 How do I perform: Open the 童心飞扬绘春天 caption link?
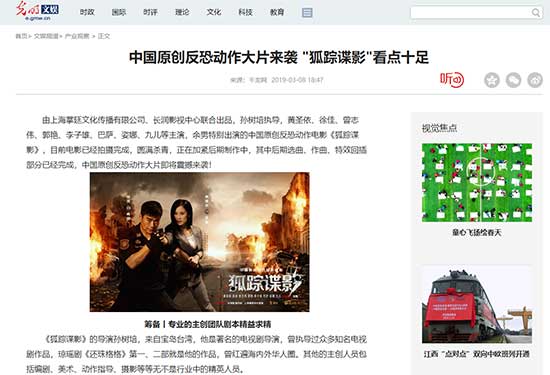pyautogui.click(x=477, y=233)
